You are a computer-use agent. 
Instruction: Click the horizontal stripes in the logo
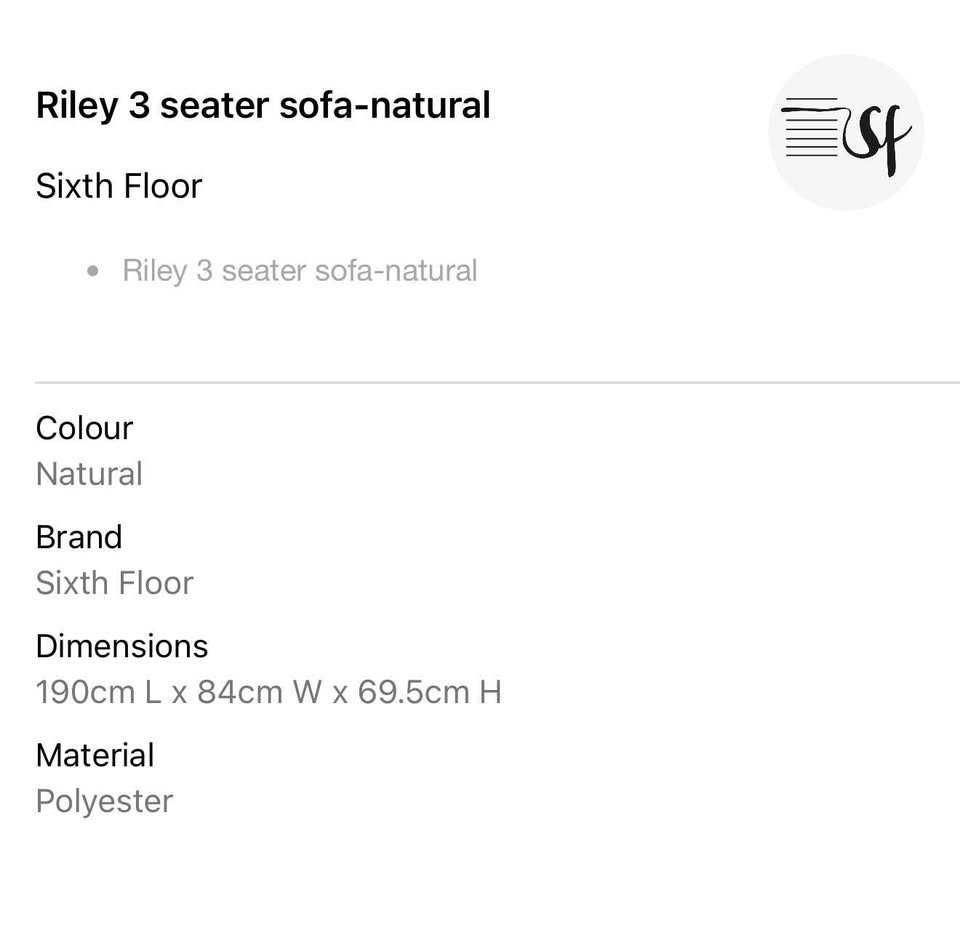pyautogui.click(x=811, y=128)
